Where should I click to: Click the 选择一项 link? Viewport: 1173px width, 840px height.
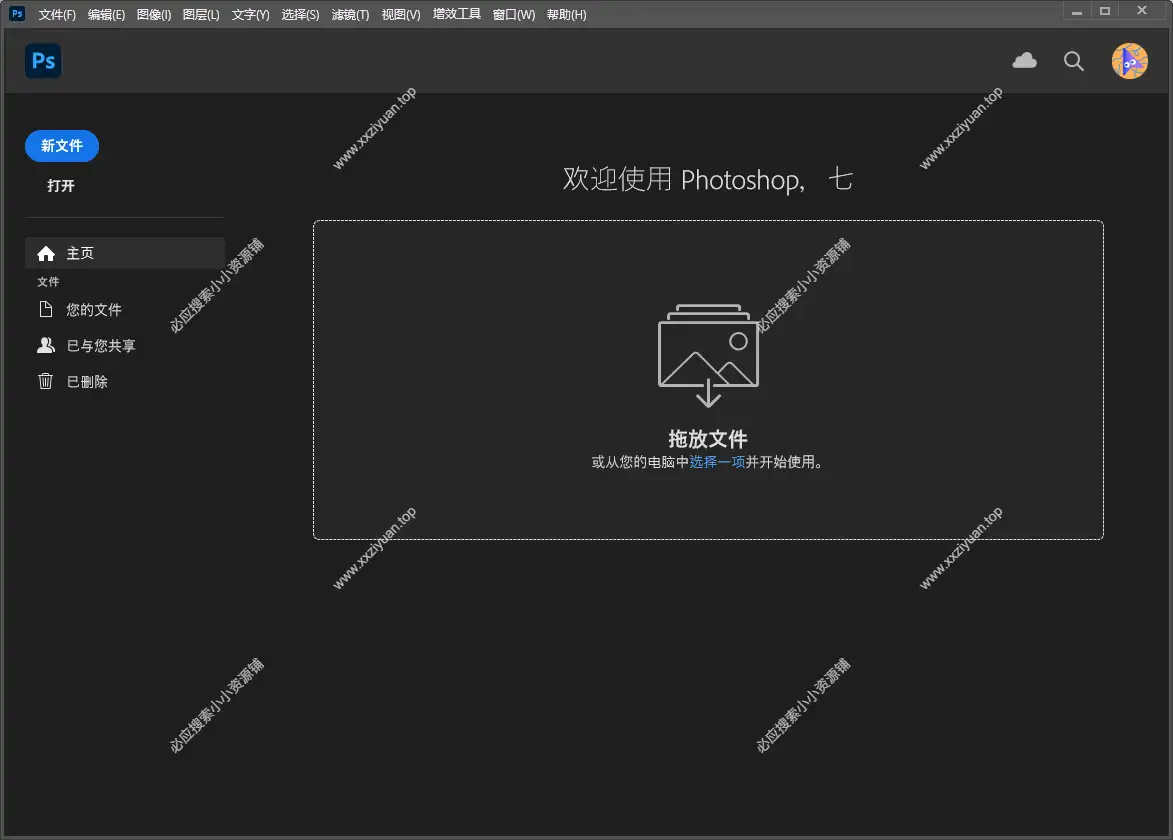[x=717, y=462]
